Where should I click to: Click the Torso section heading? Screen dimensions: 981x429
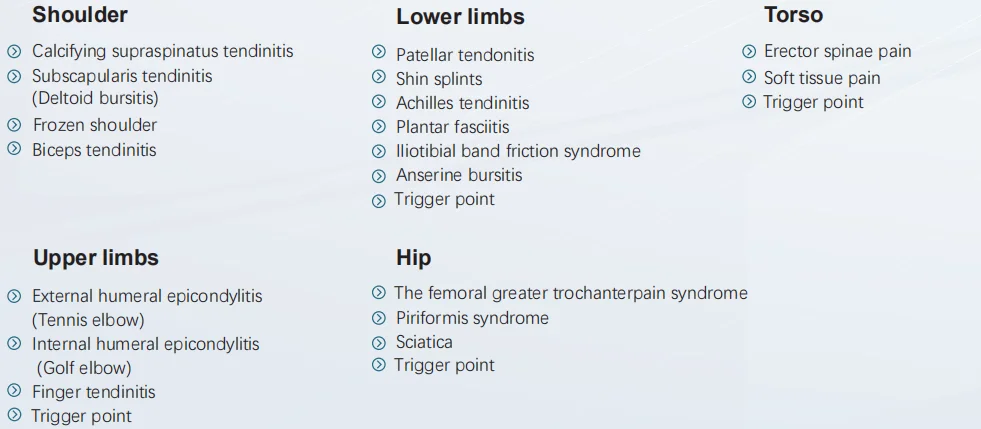click(793, 14)
